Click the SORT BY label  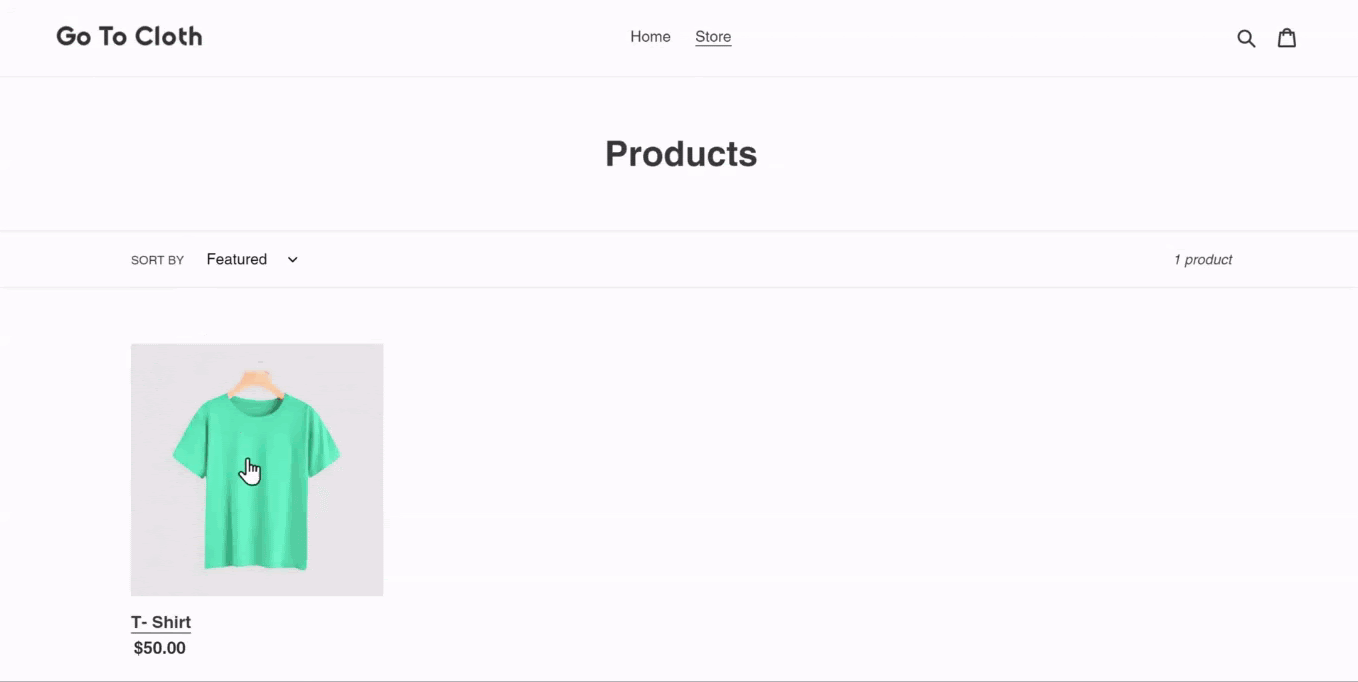[157, 260]
